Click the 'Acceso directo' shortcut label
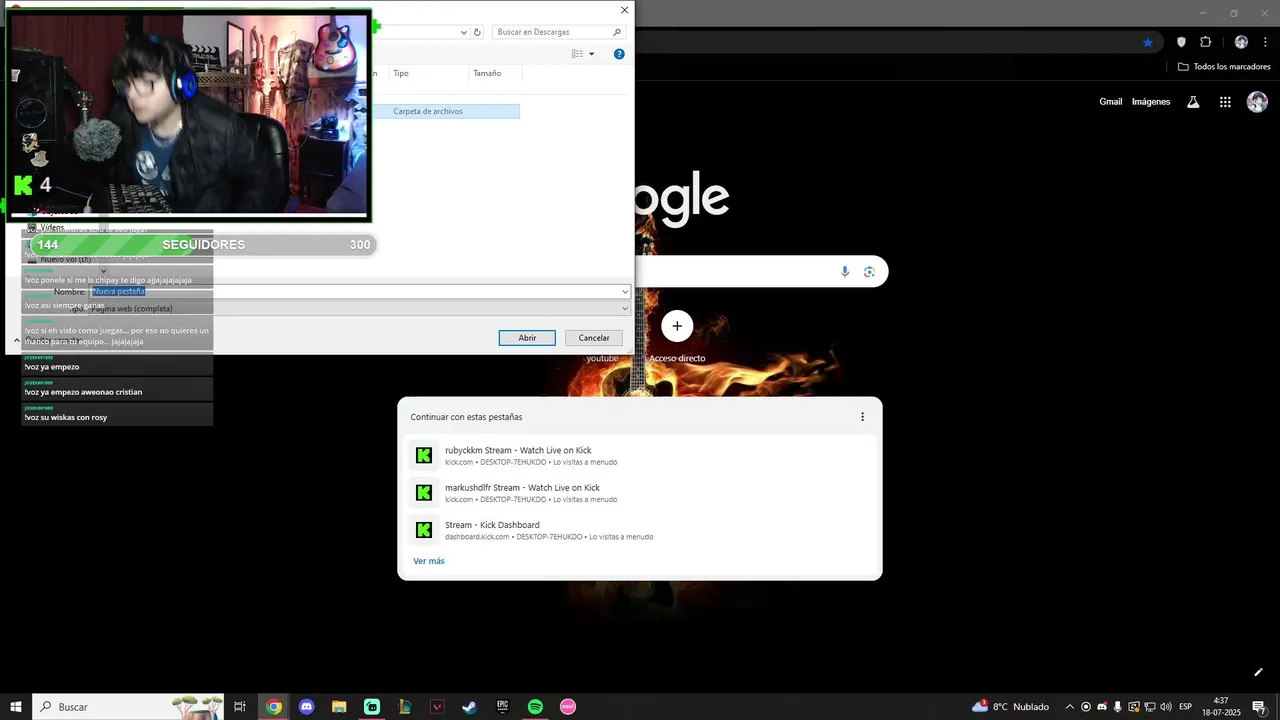 coord(677,358)
